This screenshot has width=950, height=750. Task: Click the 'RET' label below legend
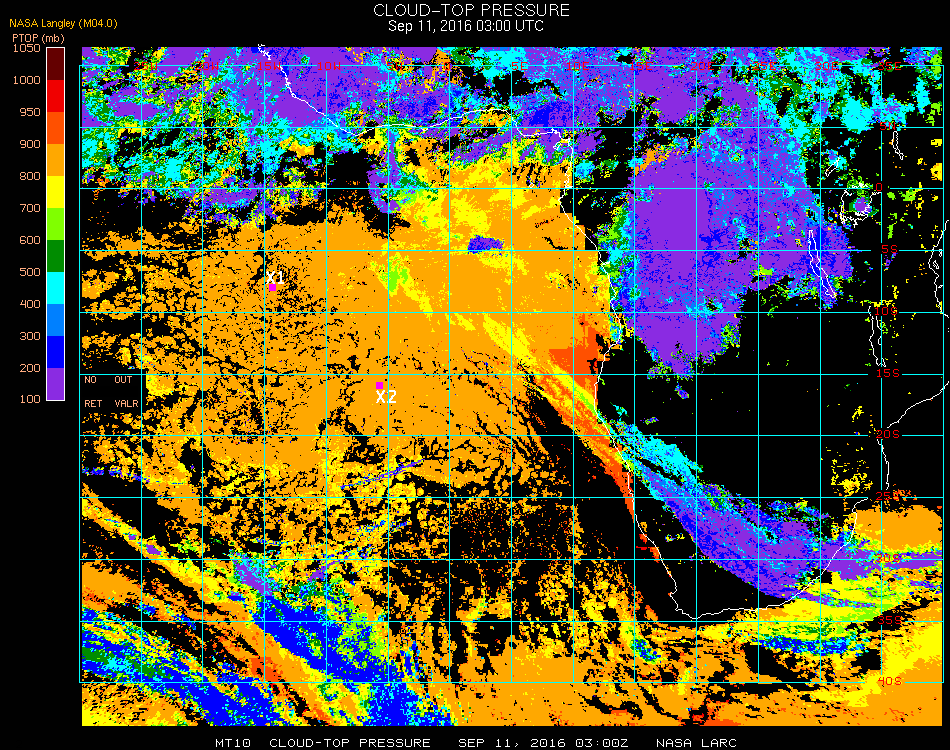(x=93, y=403)
